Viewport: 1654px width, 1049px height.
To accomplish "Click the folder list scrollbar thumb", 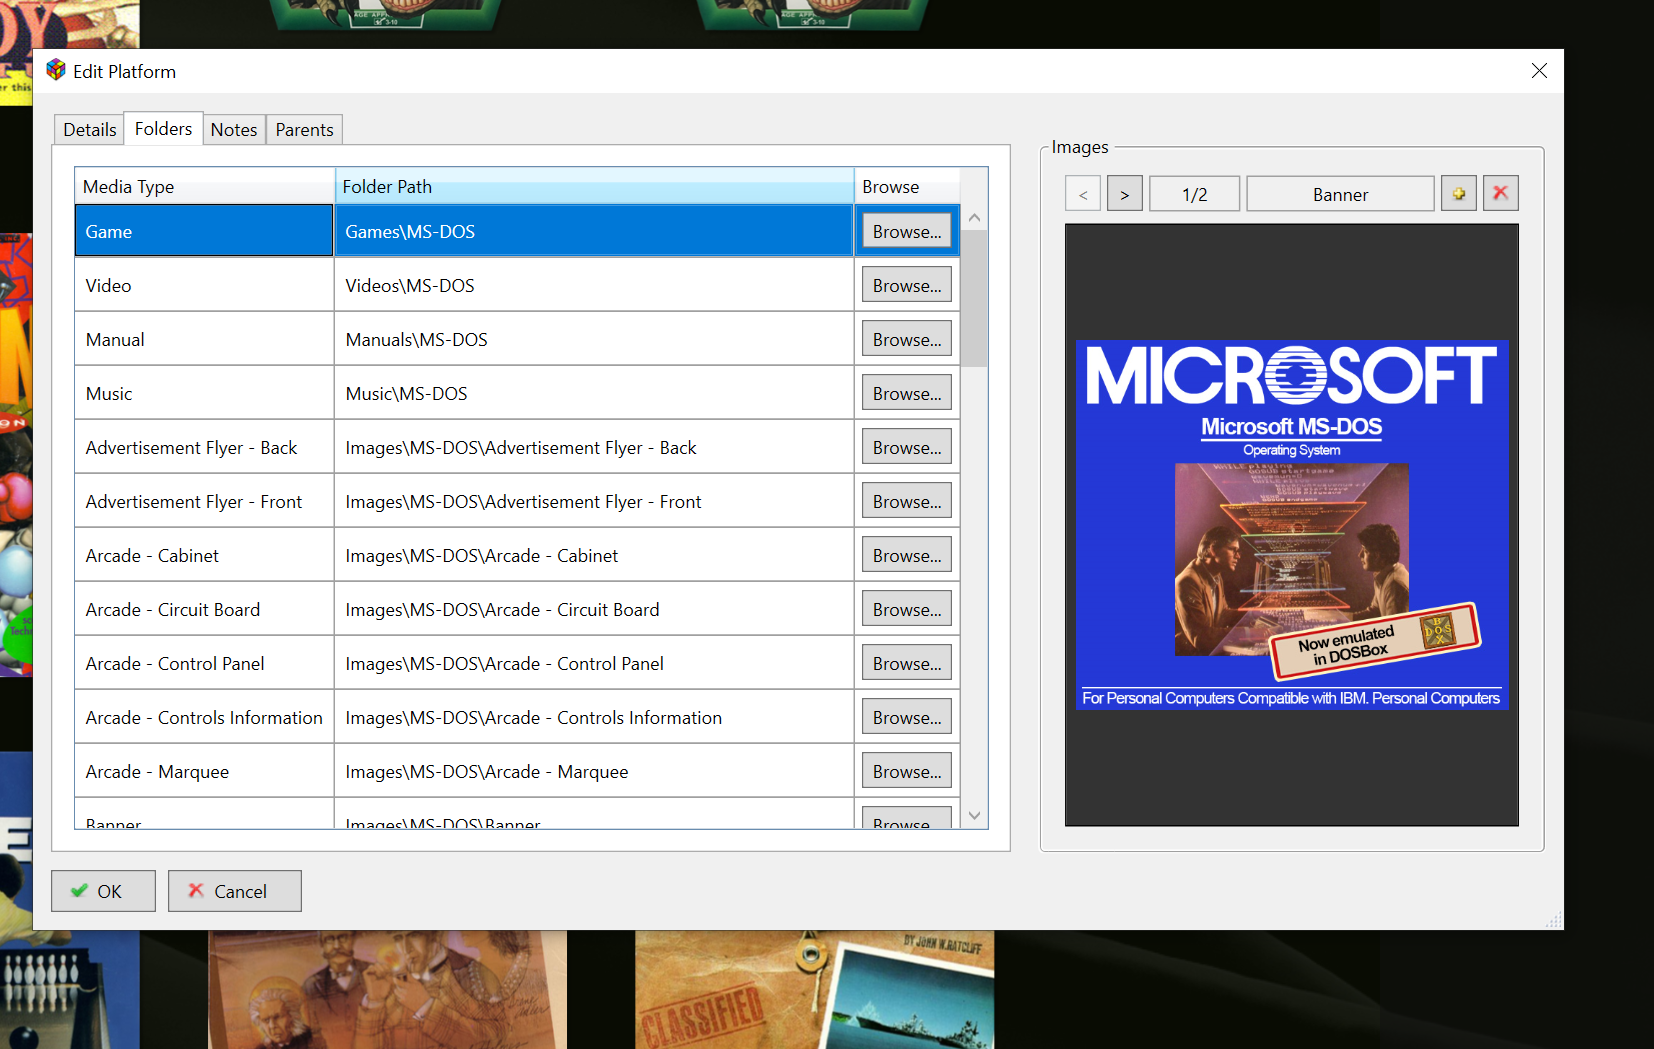I will 975,298.
